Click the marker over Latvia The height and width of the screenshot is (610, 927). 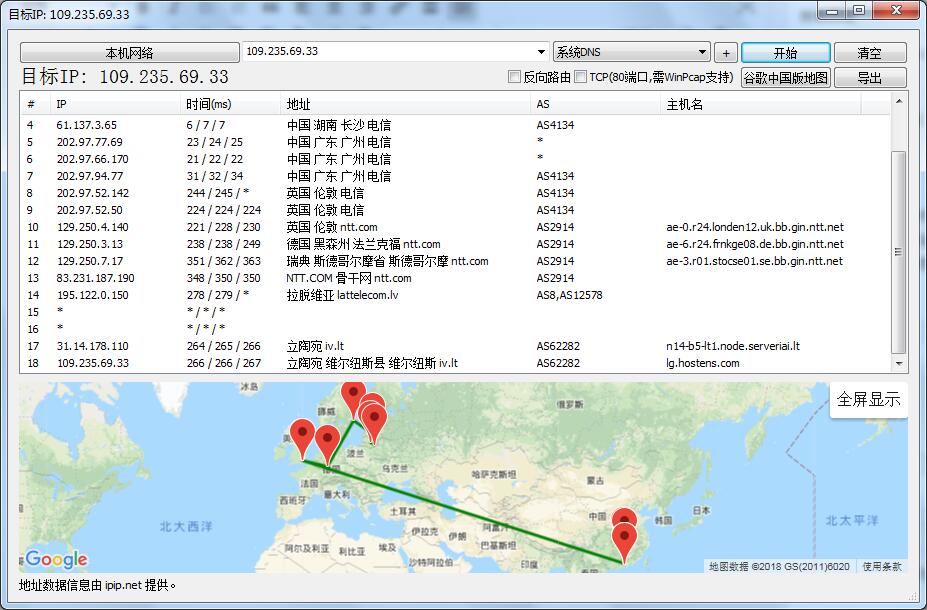372,400
